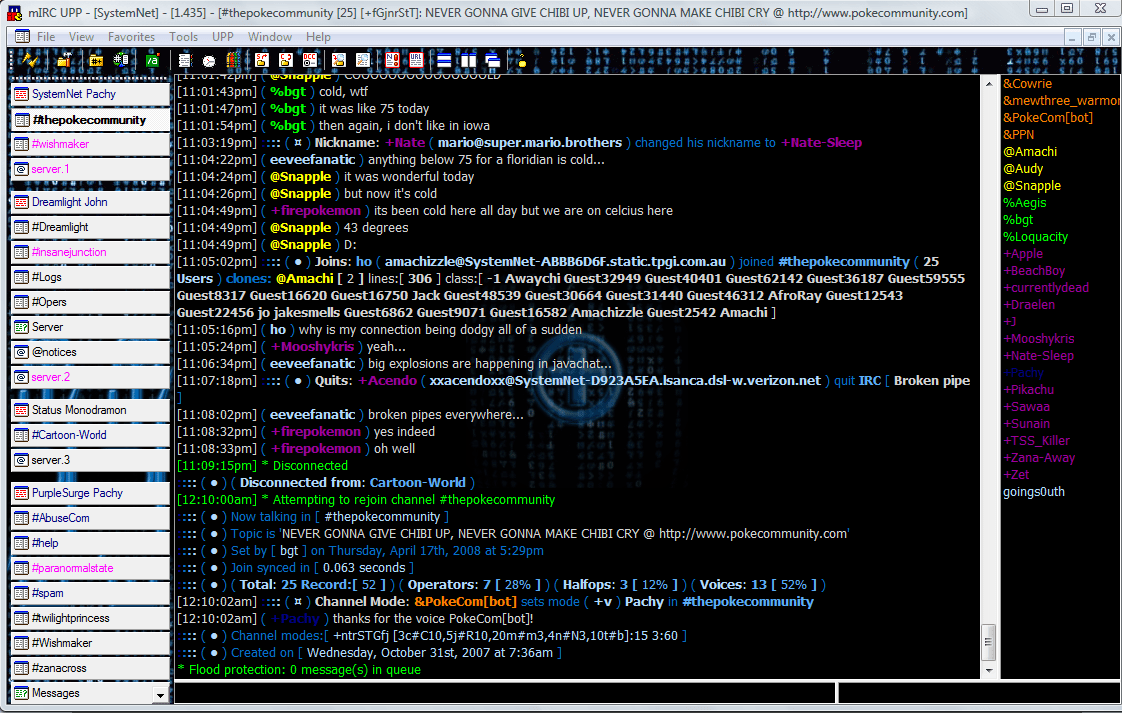1122x713 pixels.
Task: Open the Window menu
Action: 270,37
